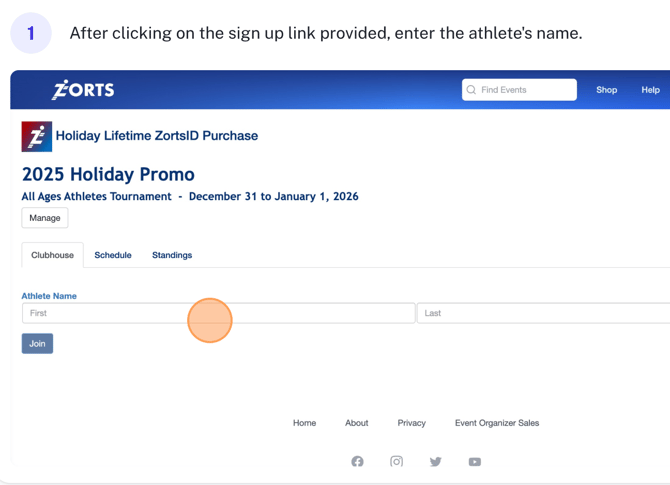670x485 pixels.
Task: Select the Clubhouse tab
Action: 52,255
